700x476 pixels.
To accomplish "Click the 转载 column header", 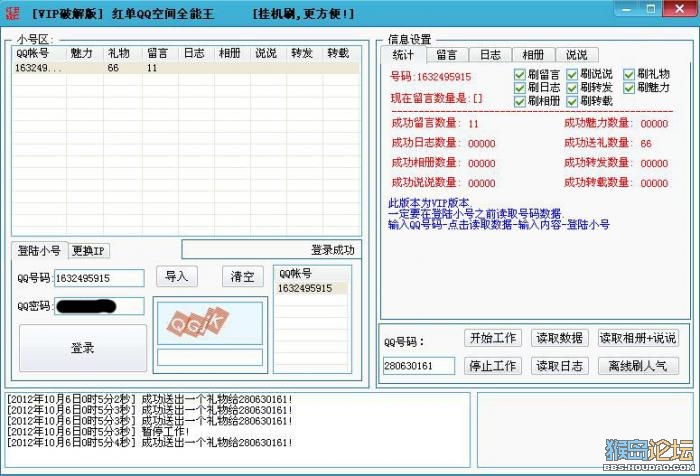I will [x=341, y=53].
